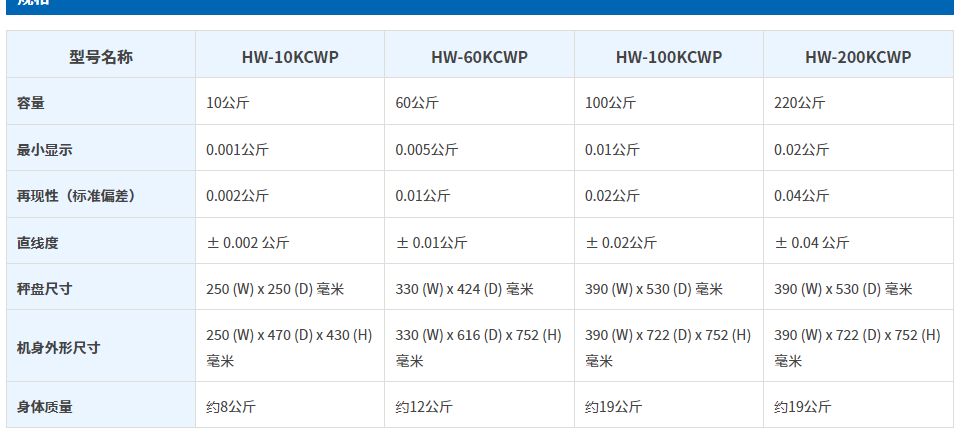
Task: Select the 身体质量 row label
Action: [45, 407]
